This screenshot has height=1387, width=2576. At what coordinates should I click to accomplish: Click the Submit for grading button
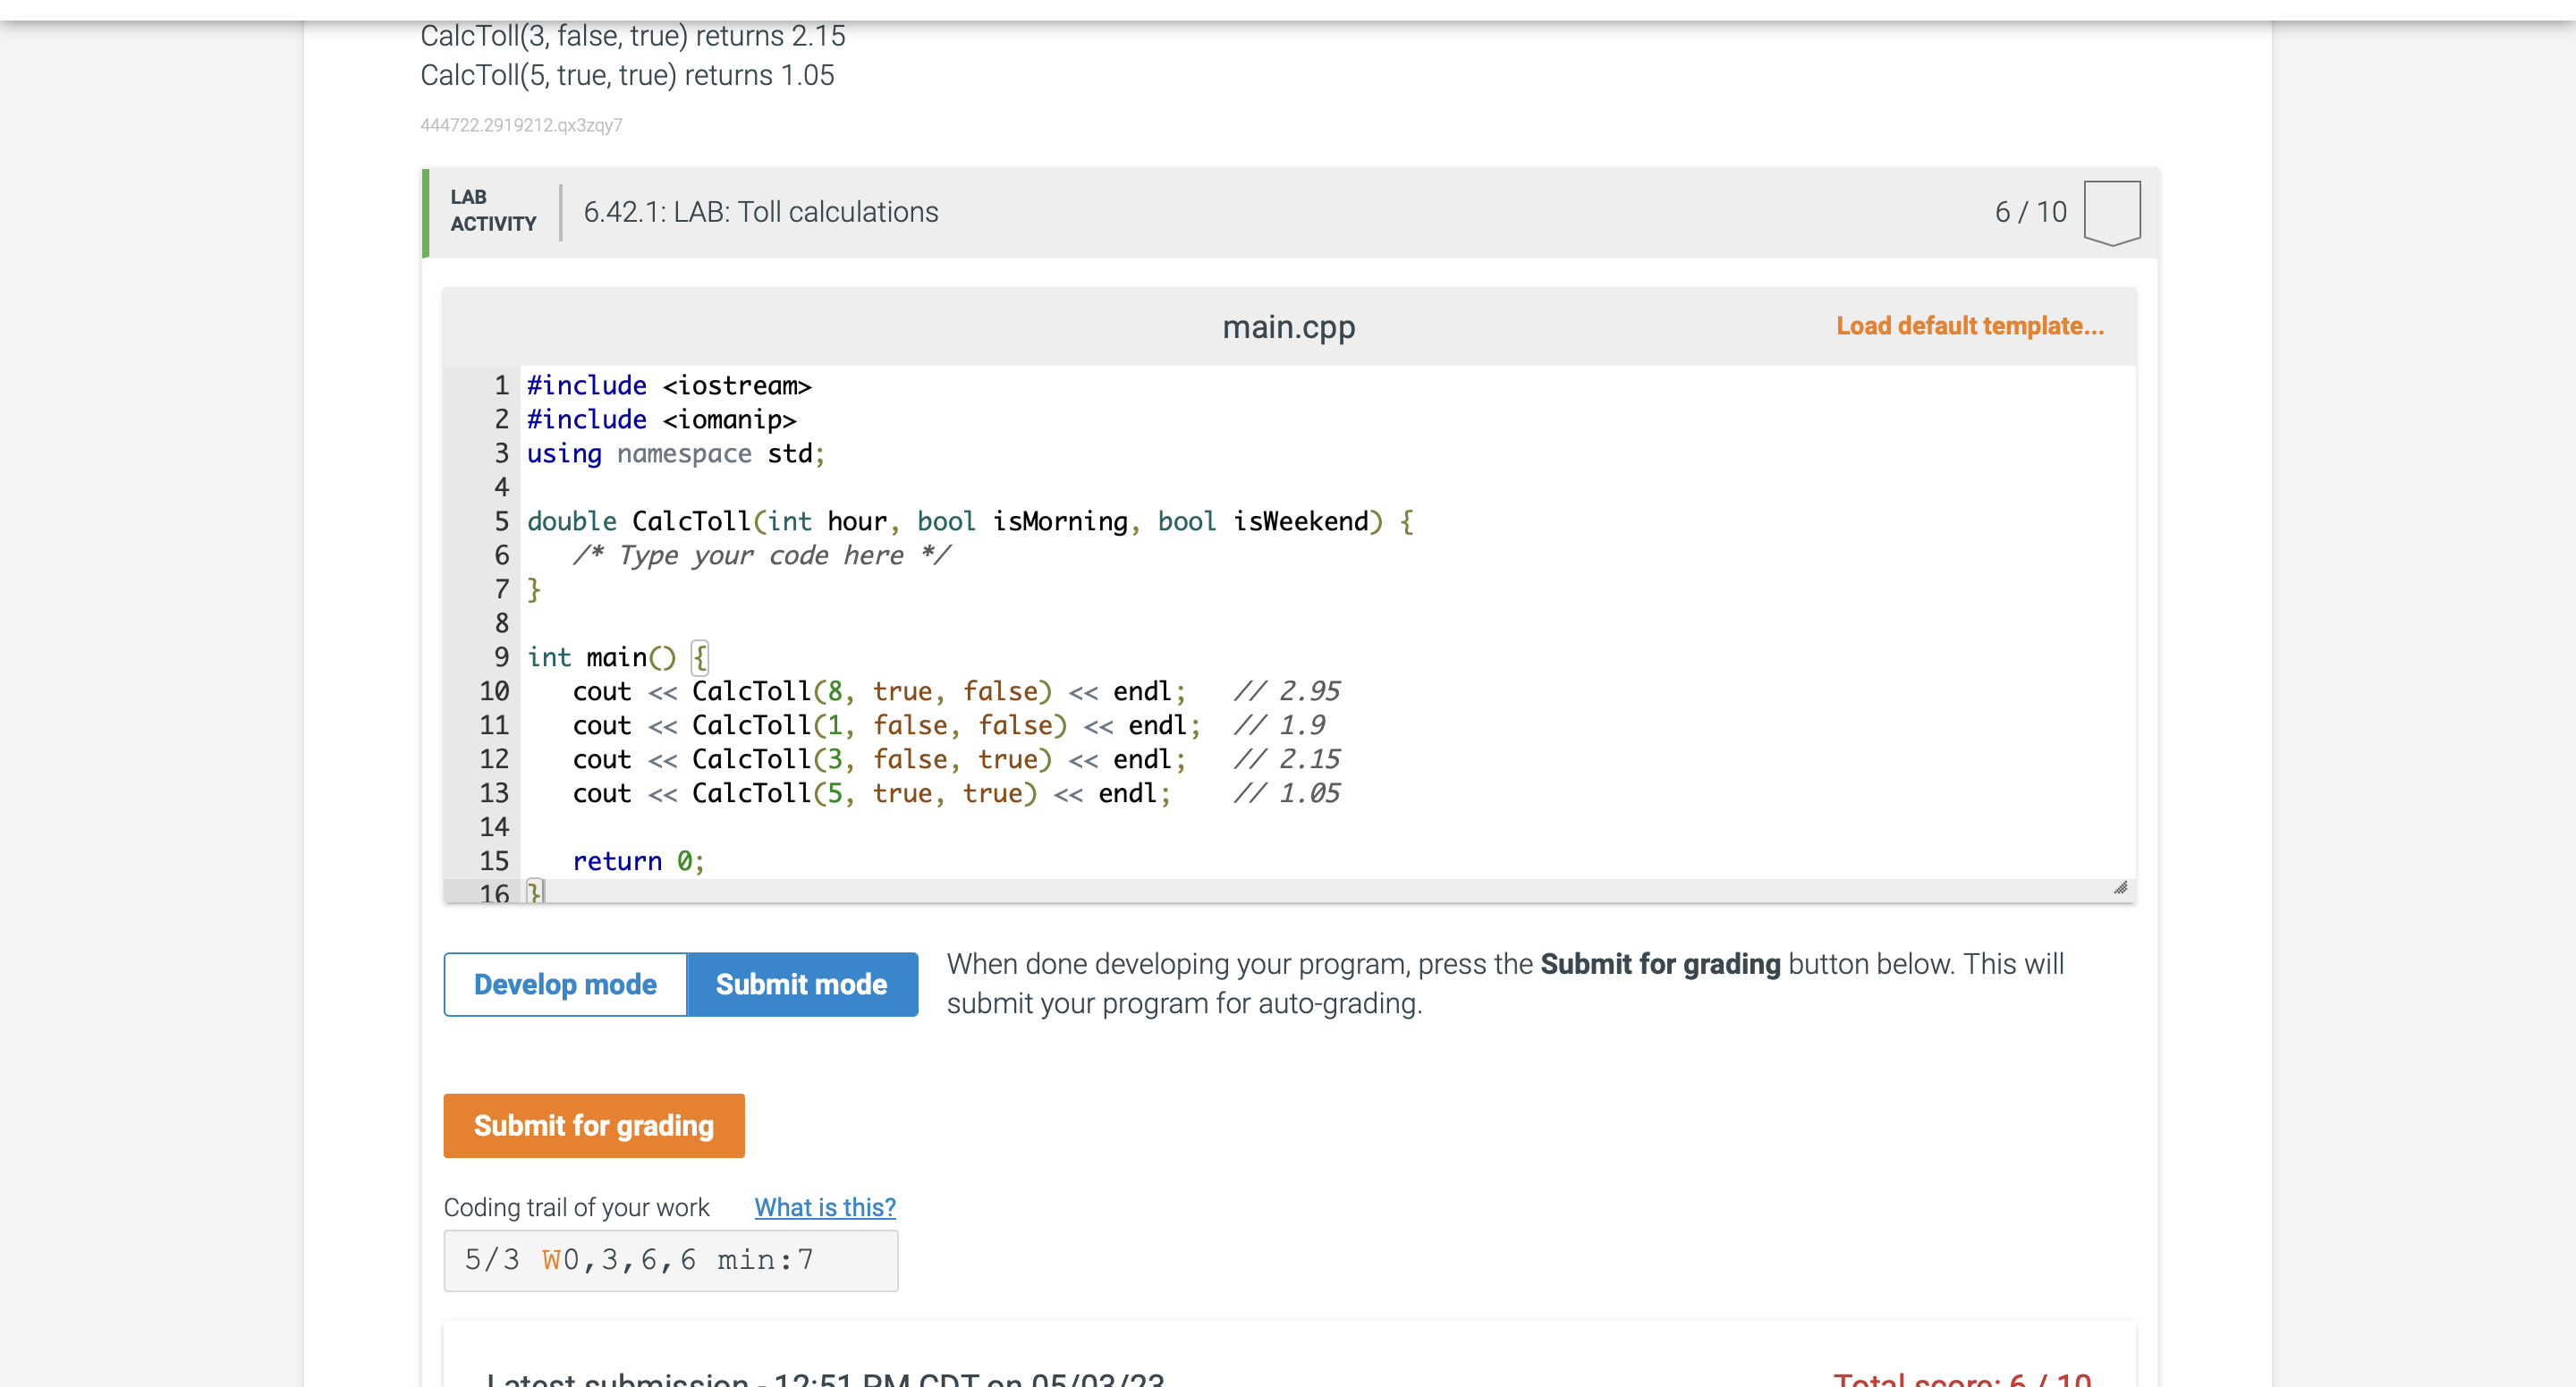tap(593, 1125)
